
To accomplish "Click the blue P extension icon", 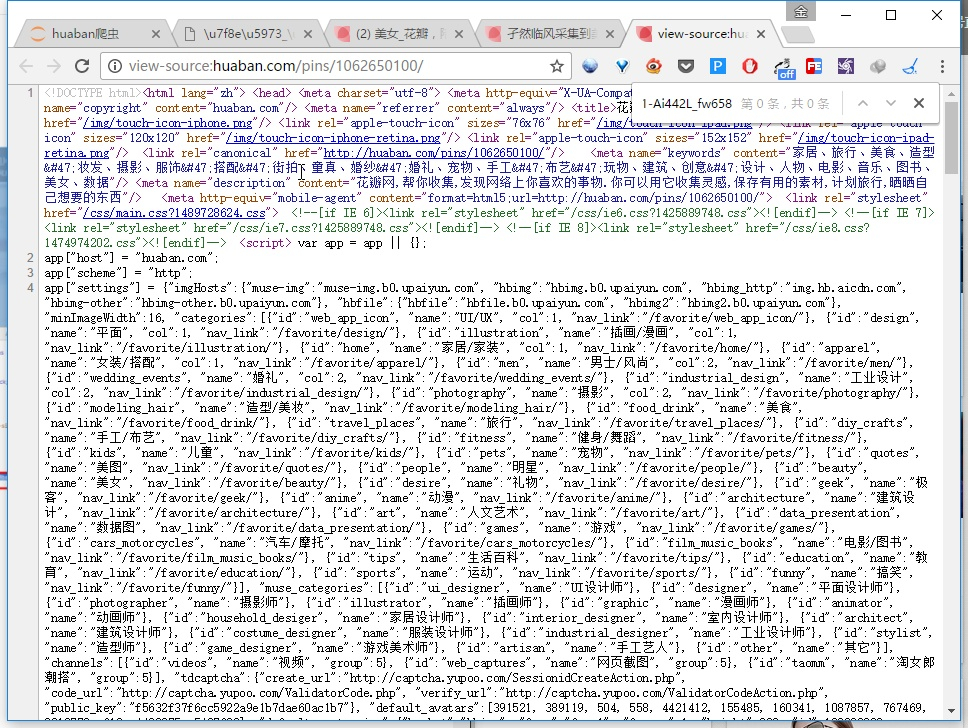I will [x=717, y=67].
